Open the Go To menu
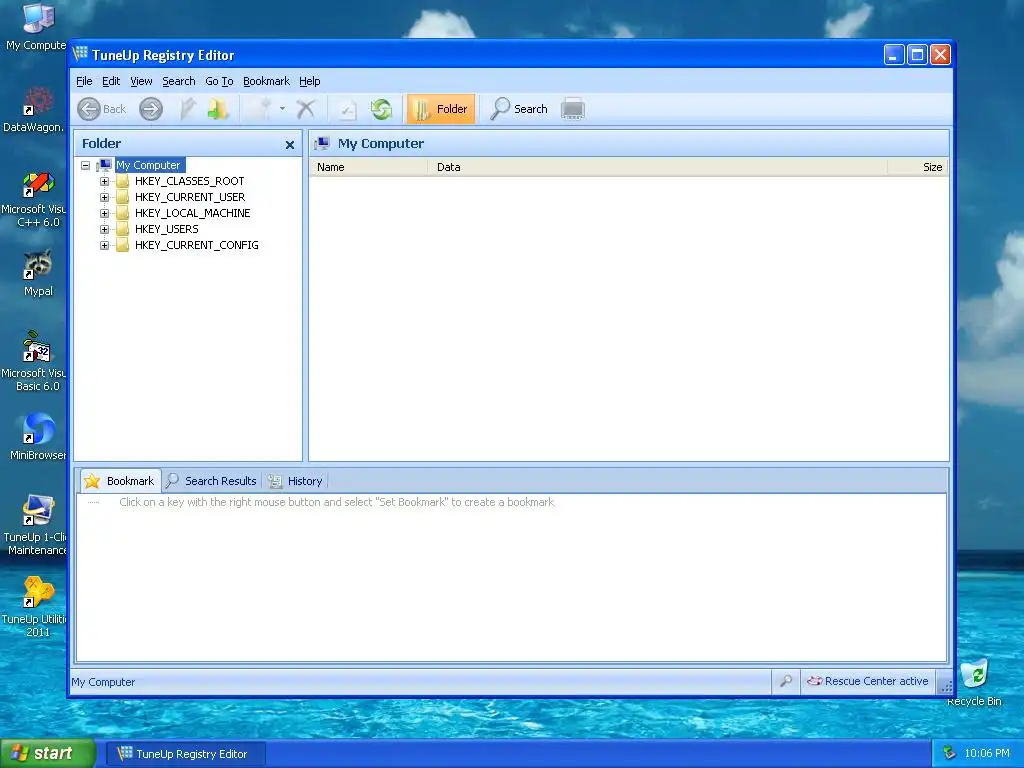 tap(219, 81)
